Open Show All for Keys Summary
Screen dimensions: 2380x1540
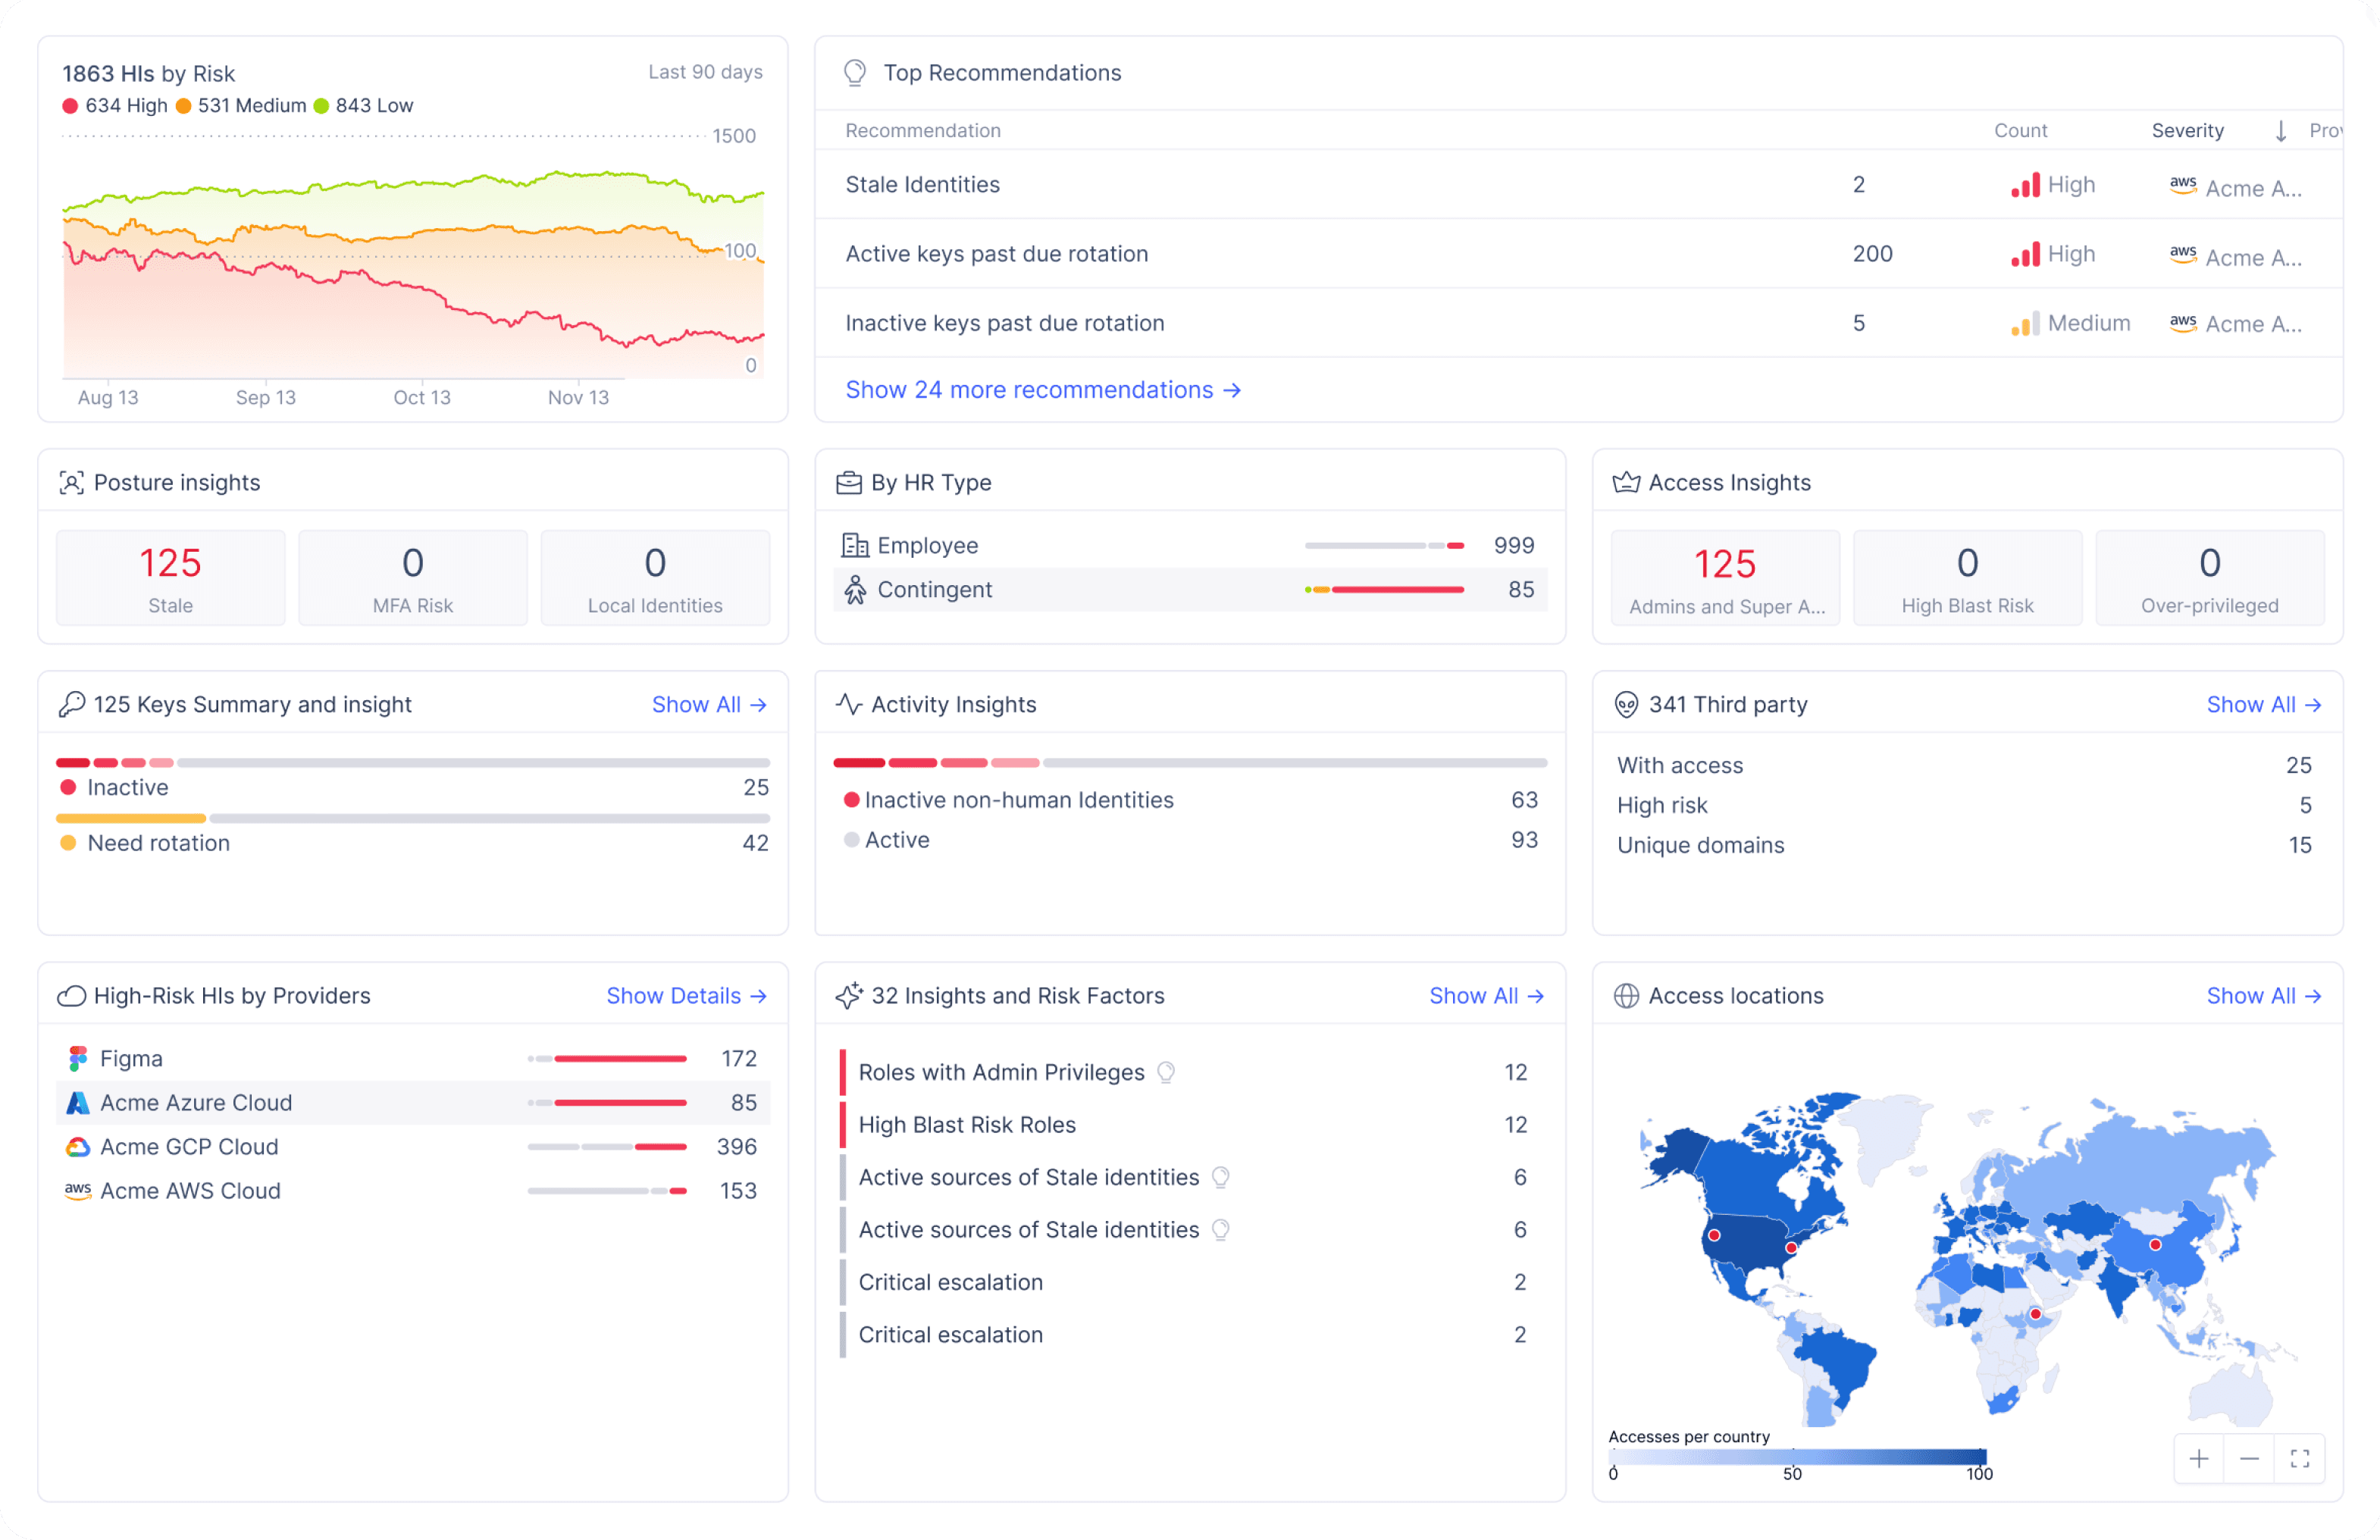point(709,705)
